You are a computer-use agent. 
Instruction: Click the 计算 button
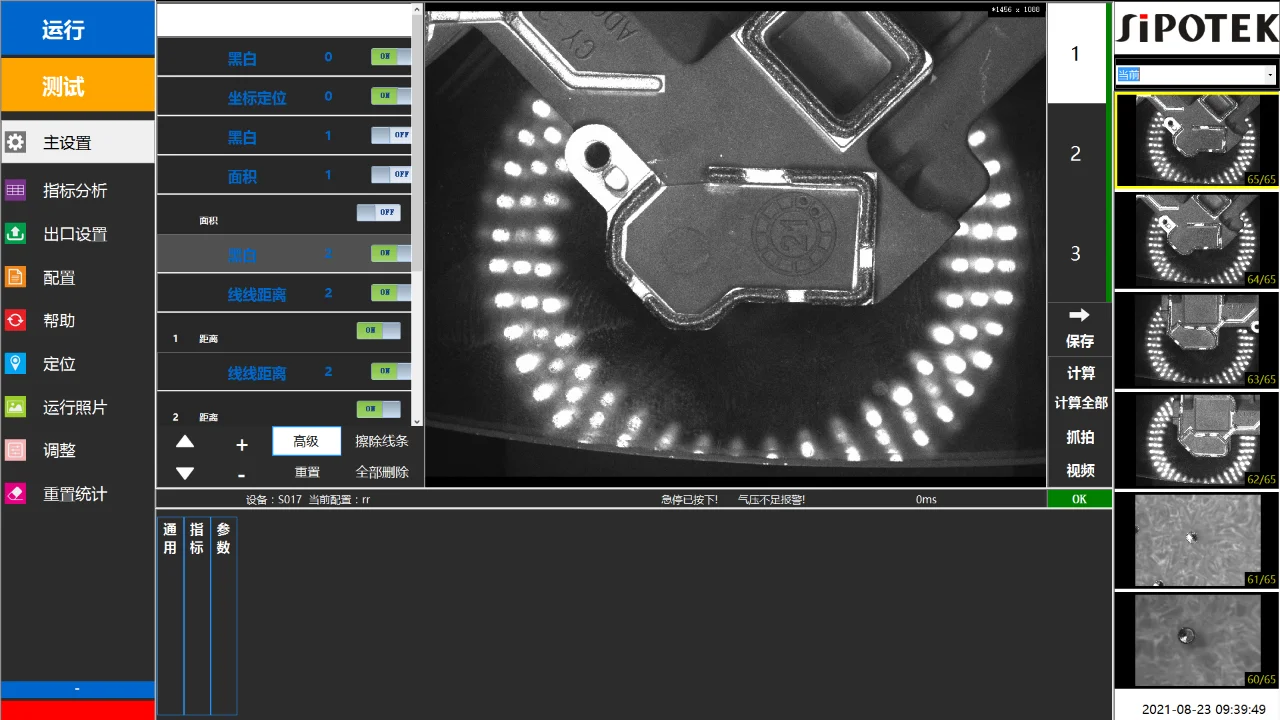coord(1080,373)
